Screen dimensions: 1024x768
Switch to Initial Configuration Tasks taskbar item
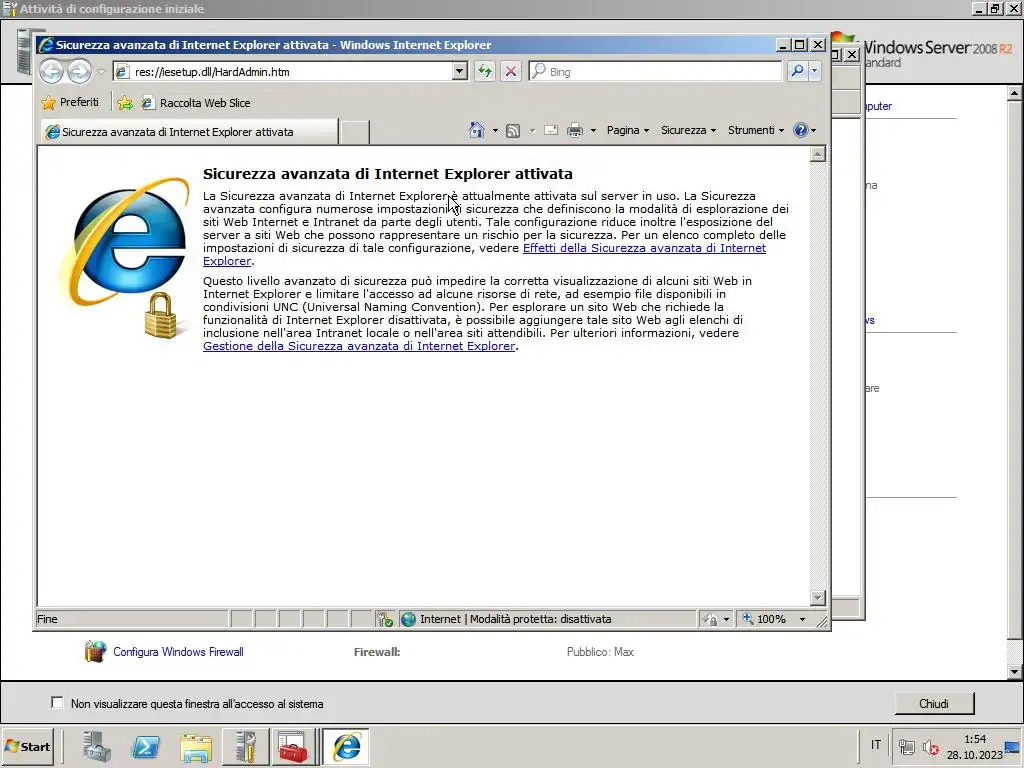tap(246, 746)
